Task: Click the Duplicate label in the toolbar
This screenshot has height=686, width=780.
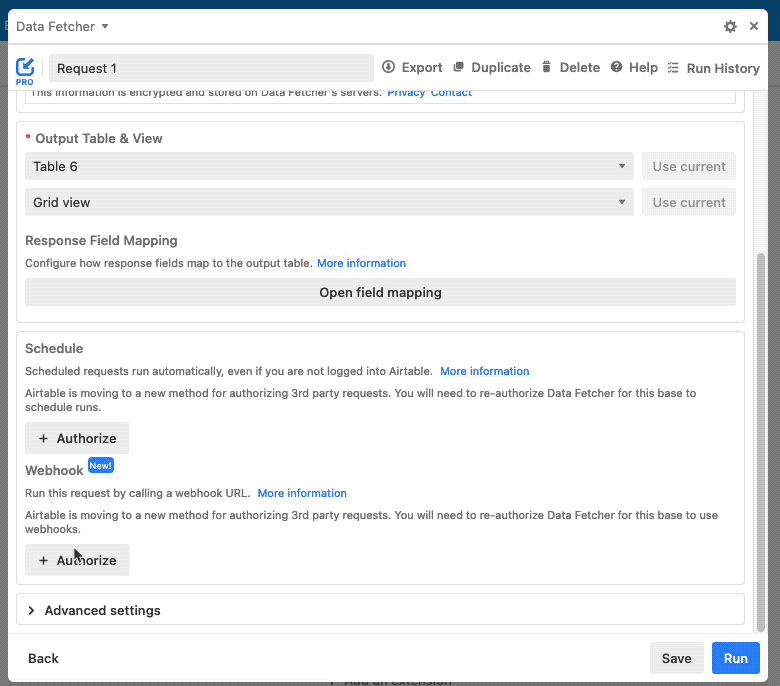Action: click(x=501, y=68)
